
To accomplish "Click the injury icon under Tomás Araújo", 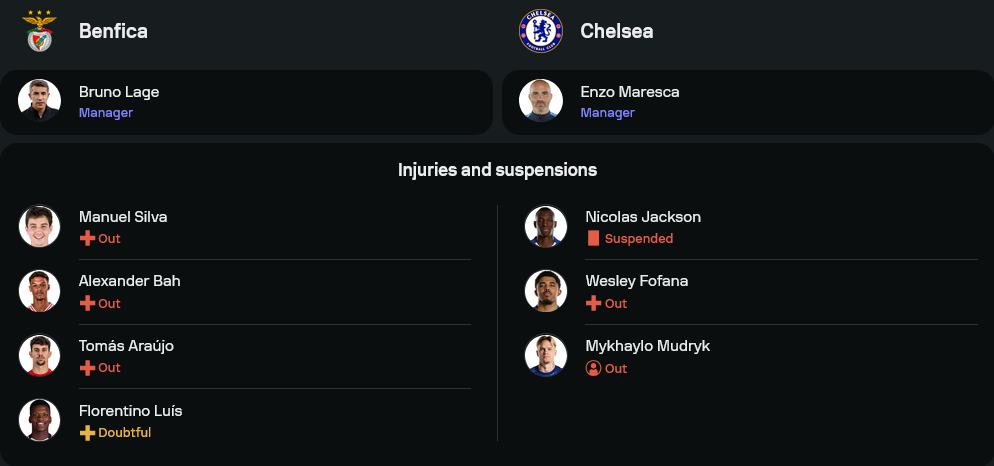I will [x=87, y=368].
